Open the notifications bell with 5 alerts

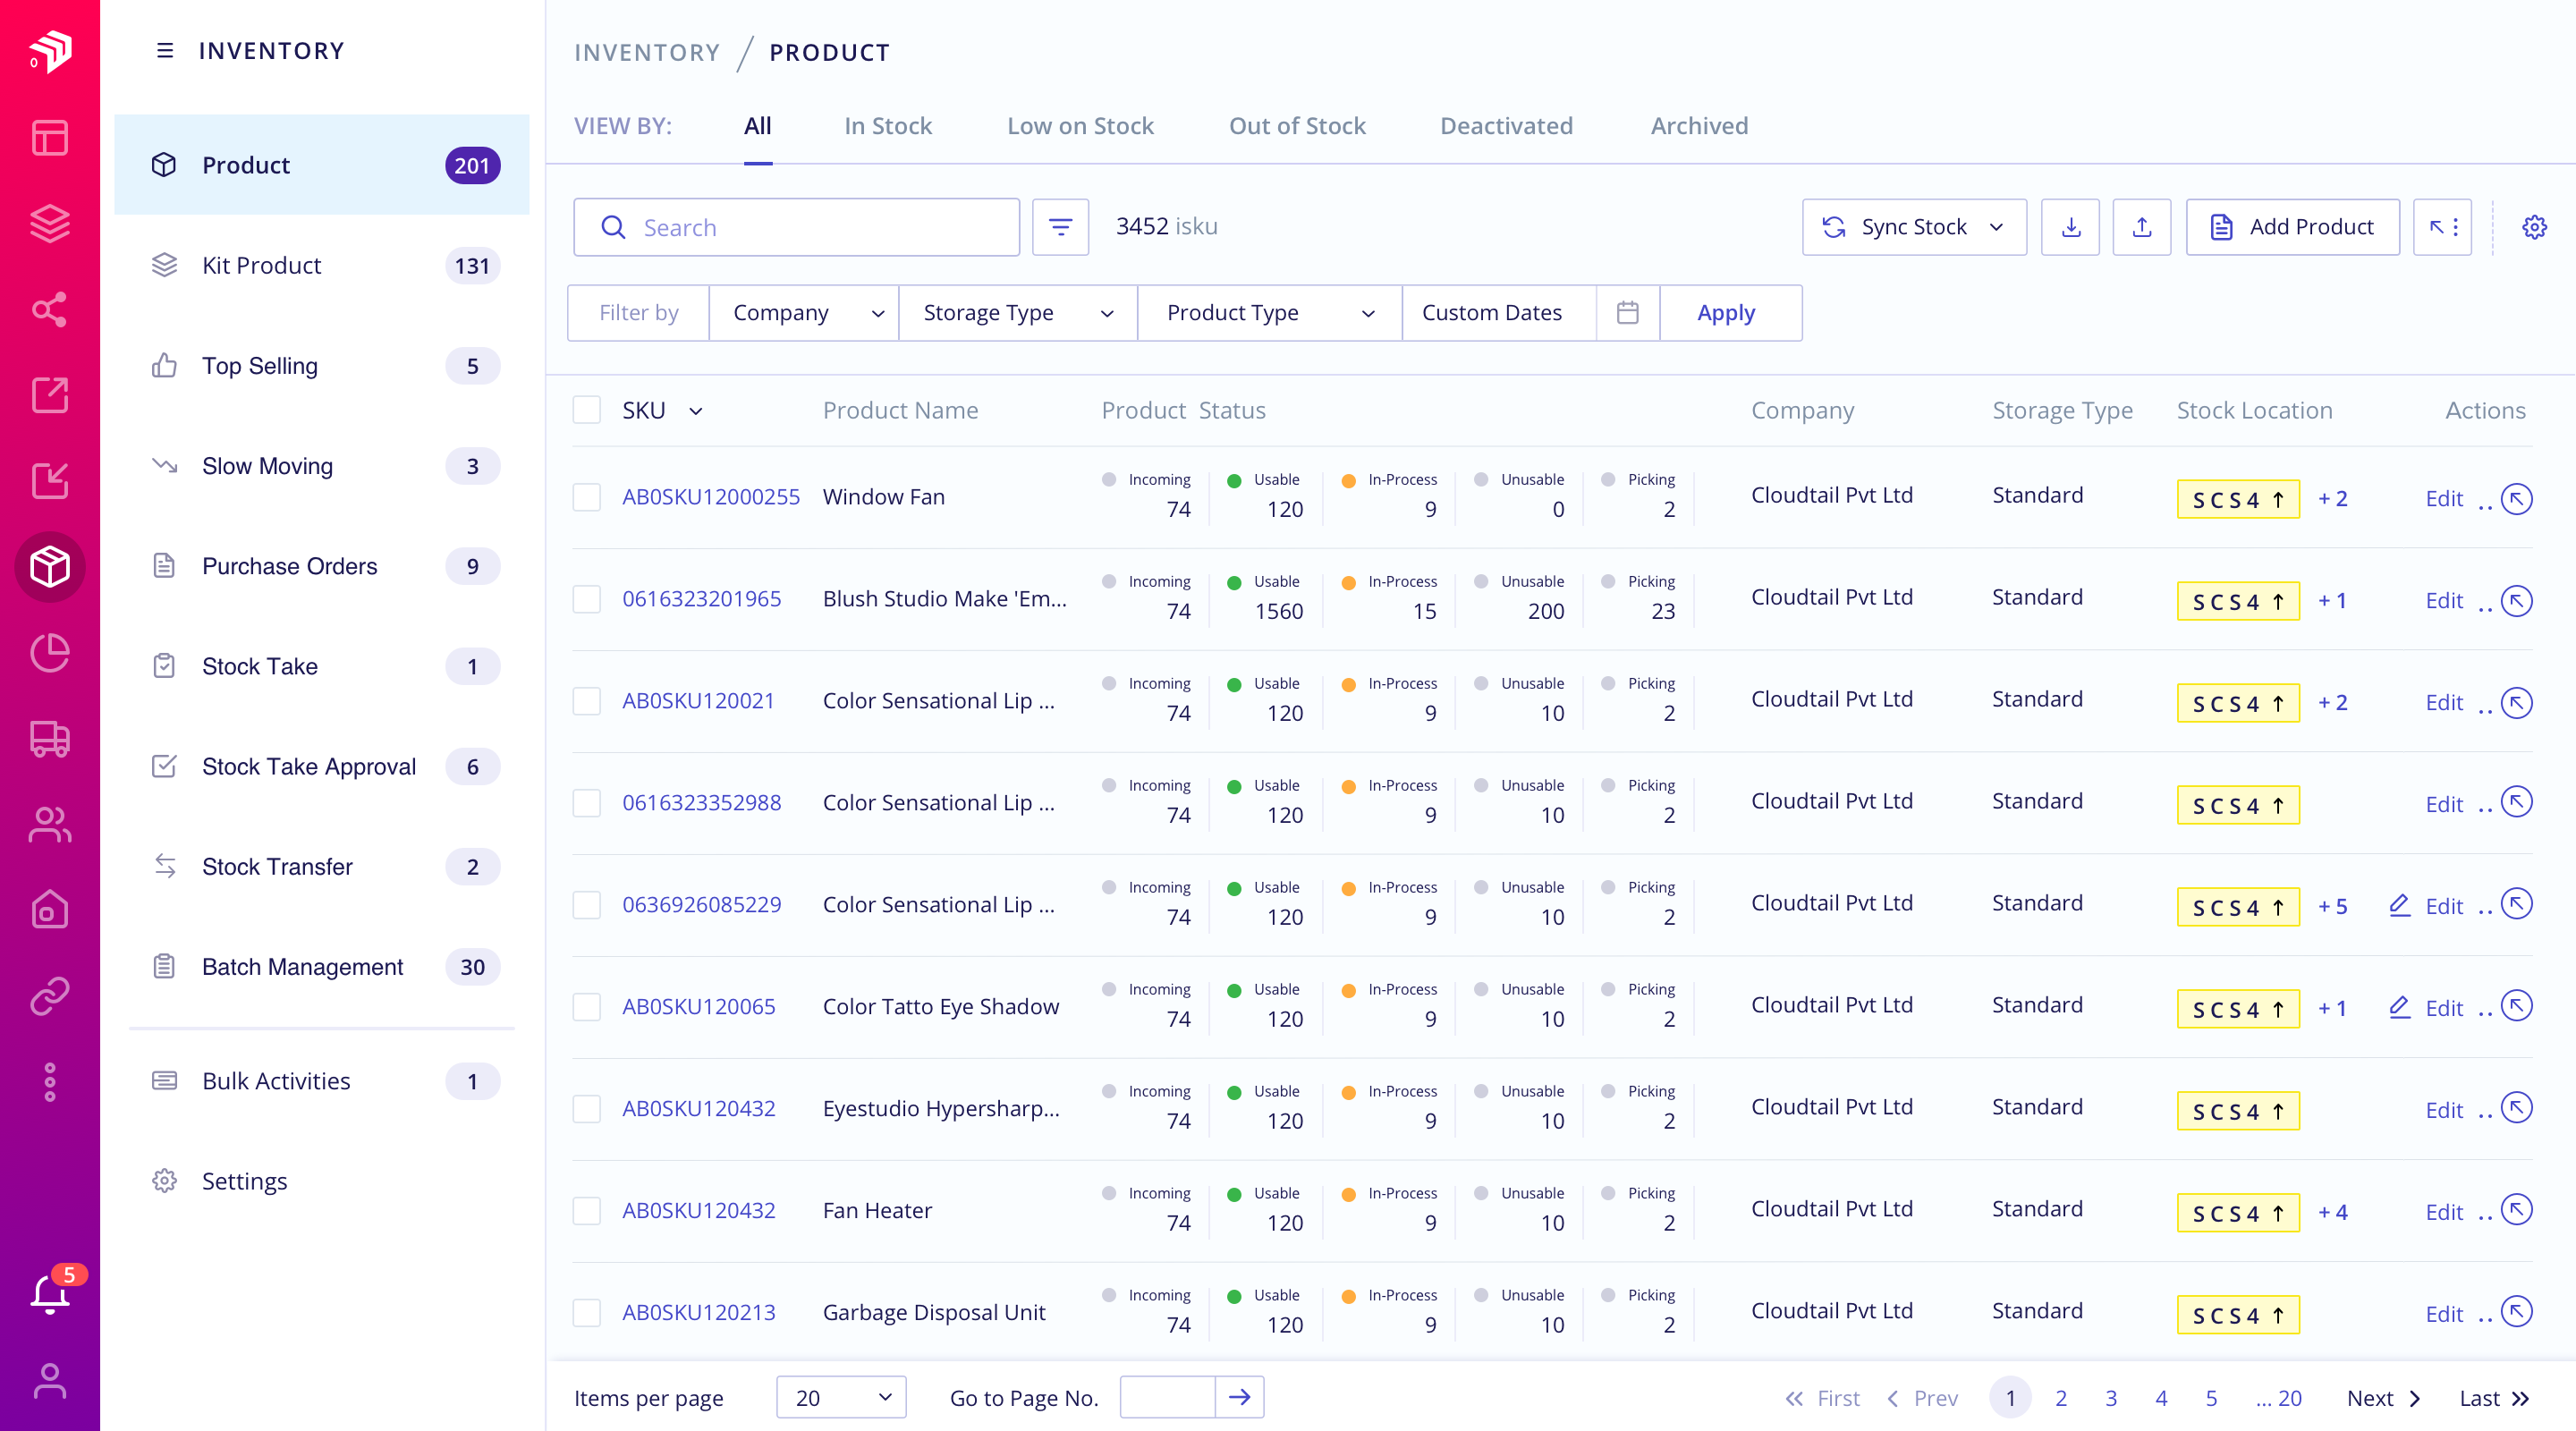click(50, 1292)
